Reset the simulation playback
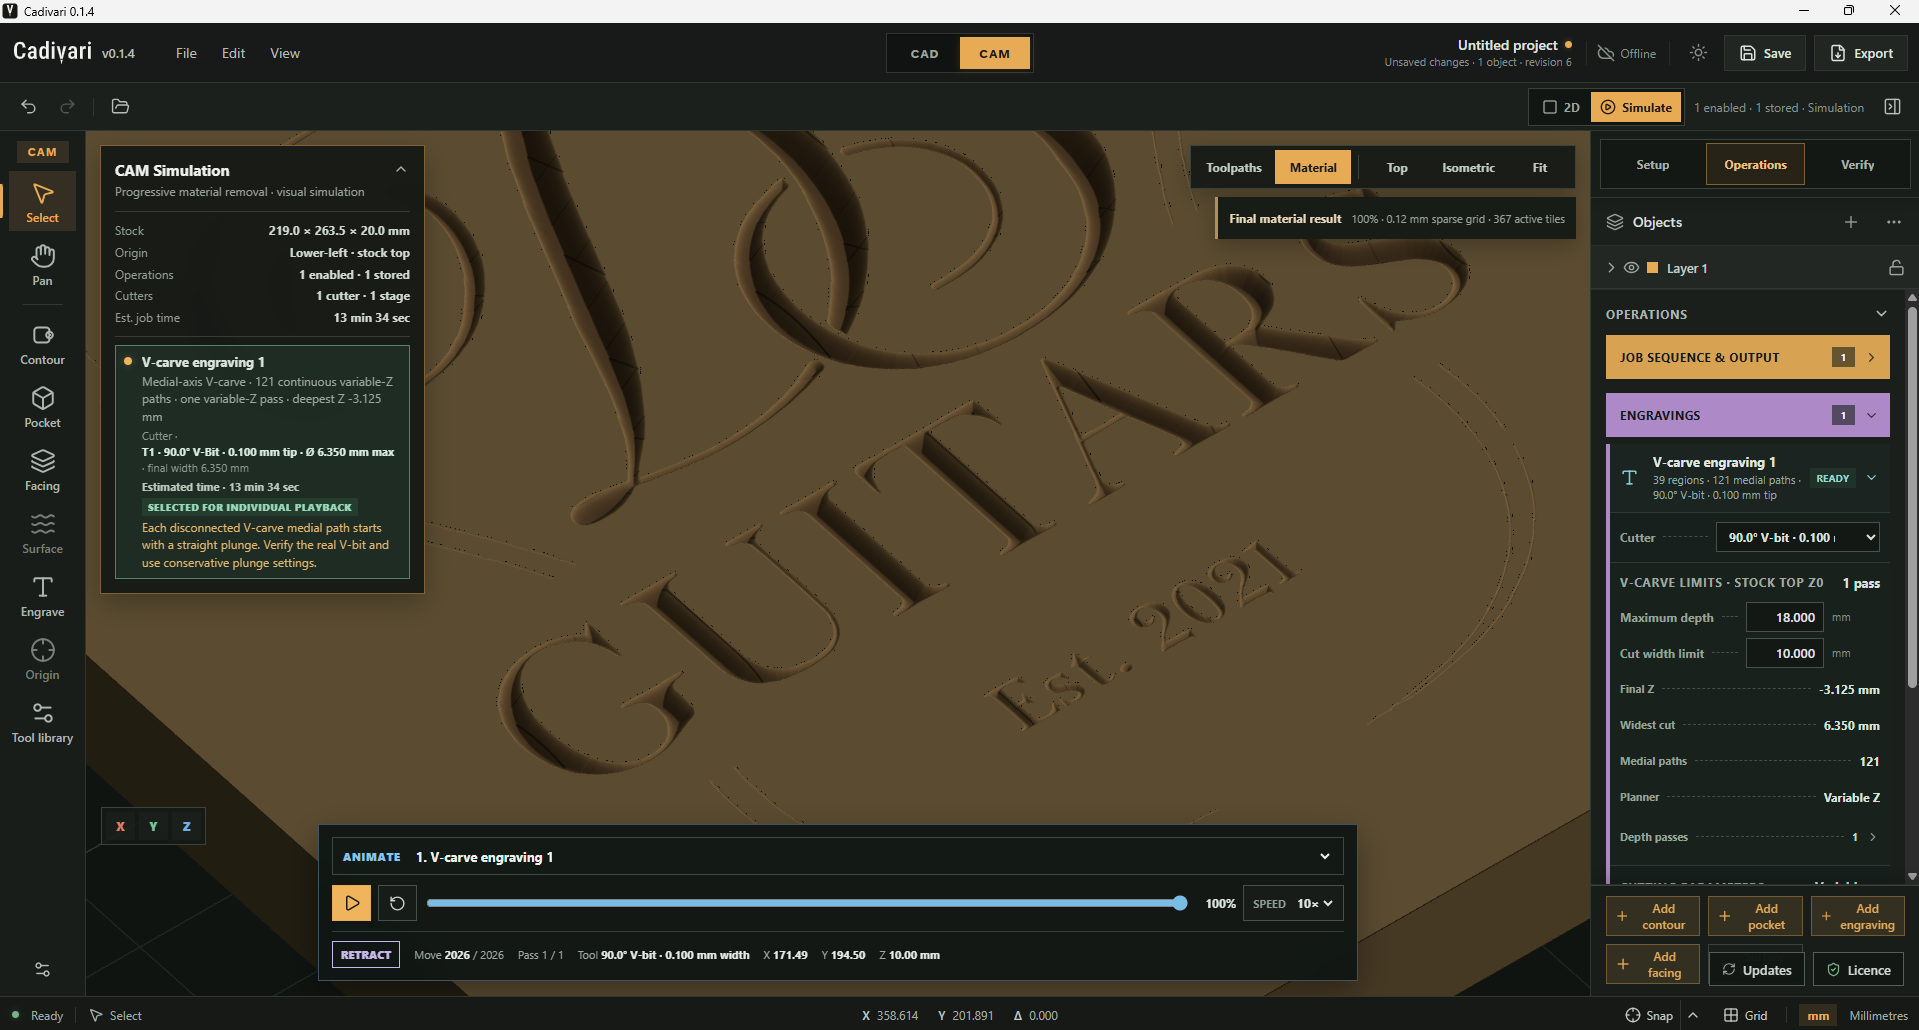Viewport: 1919px width, 1030px height. pos(397,903)
